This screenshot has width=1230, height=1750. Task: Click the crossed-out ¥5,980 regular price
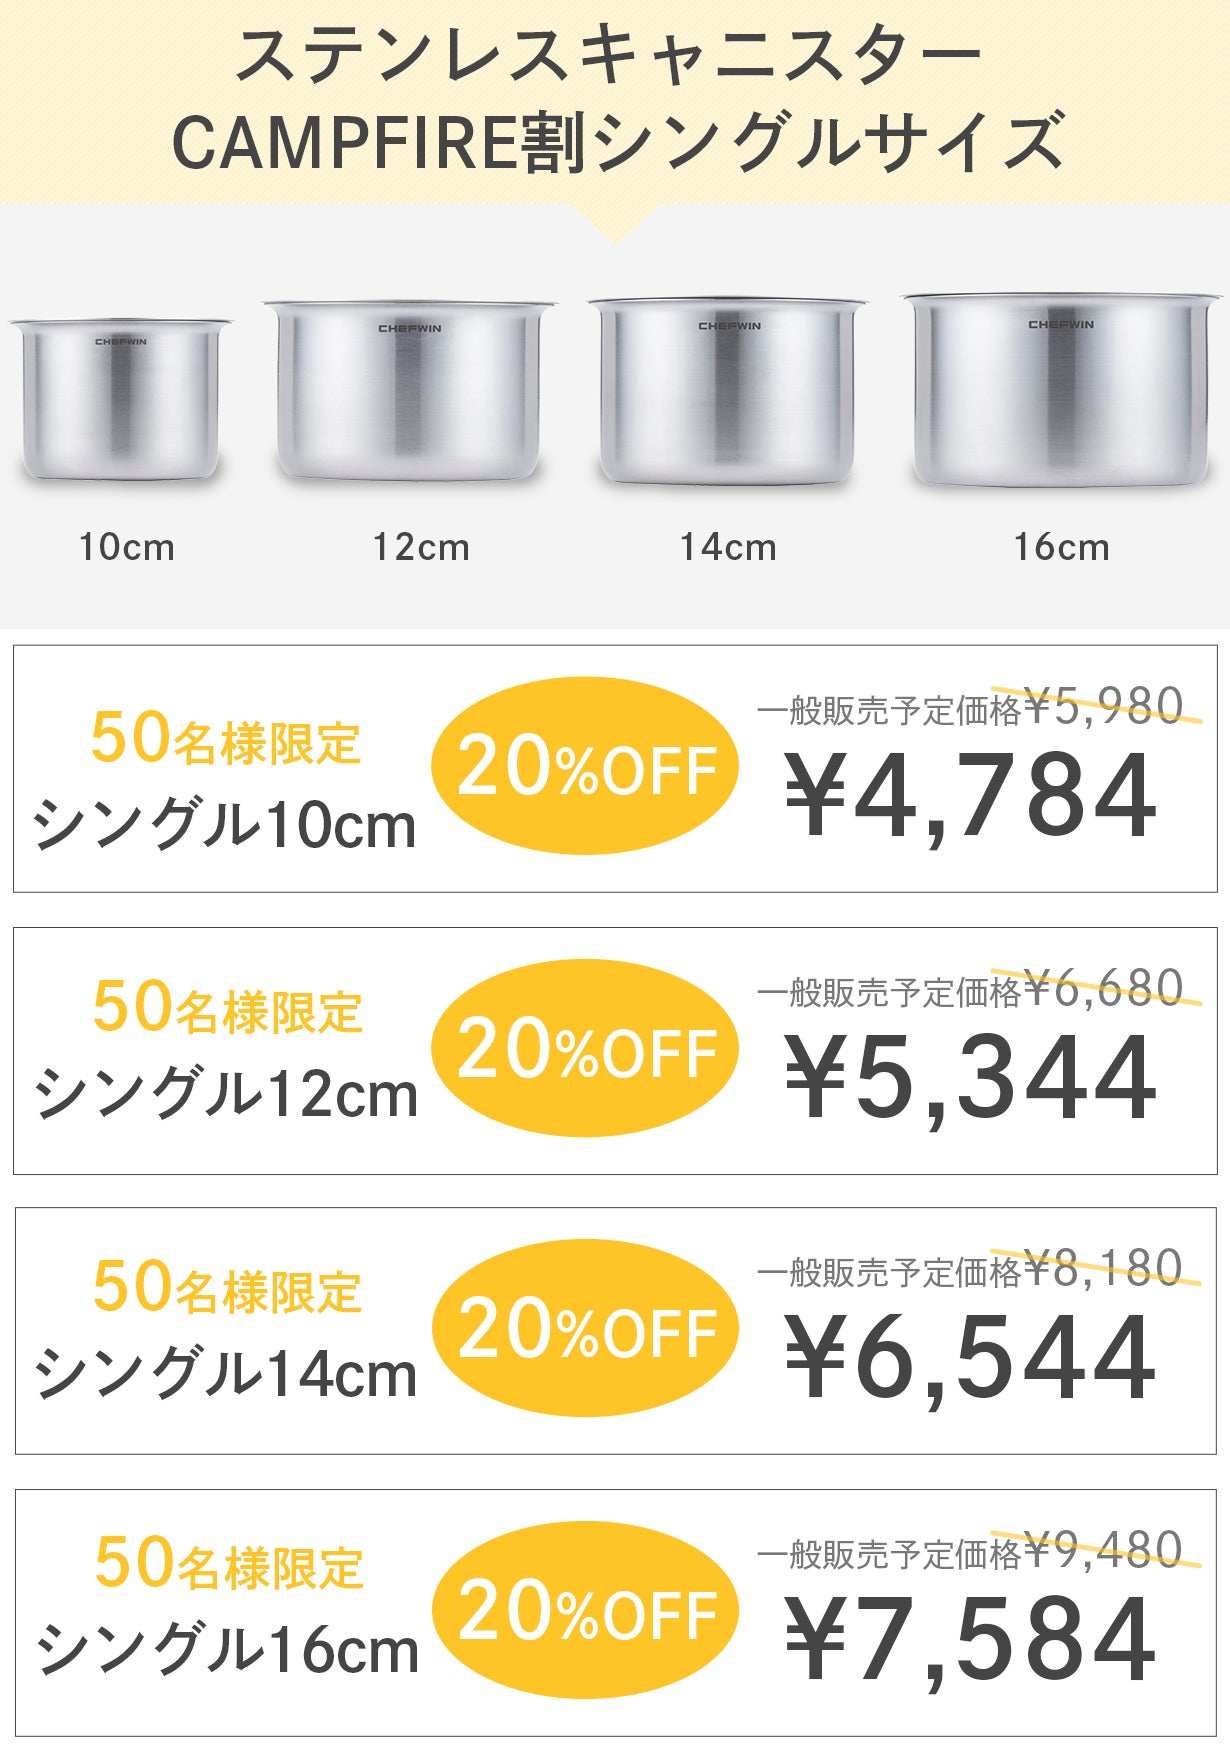[1104, 706]
